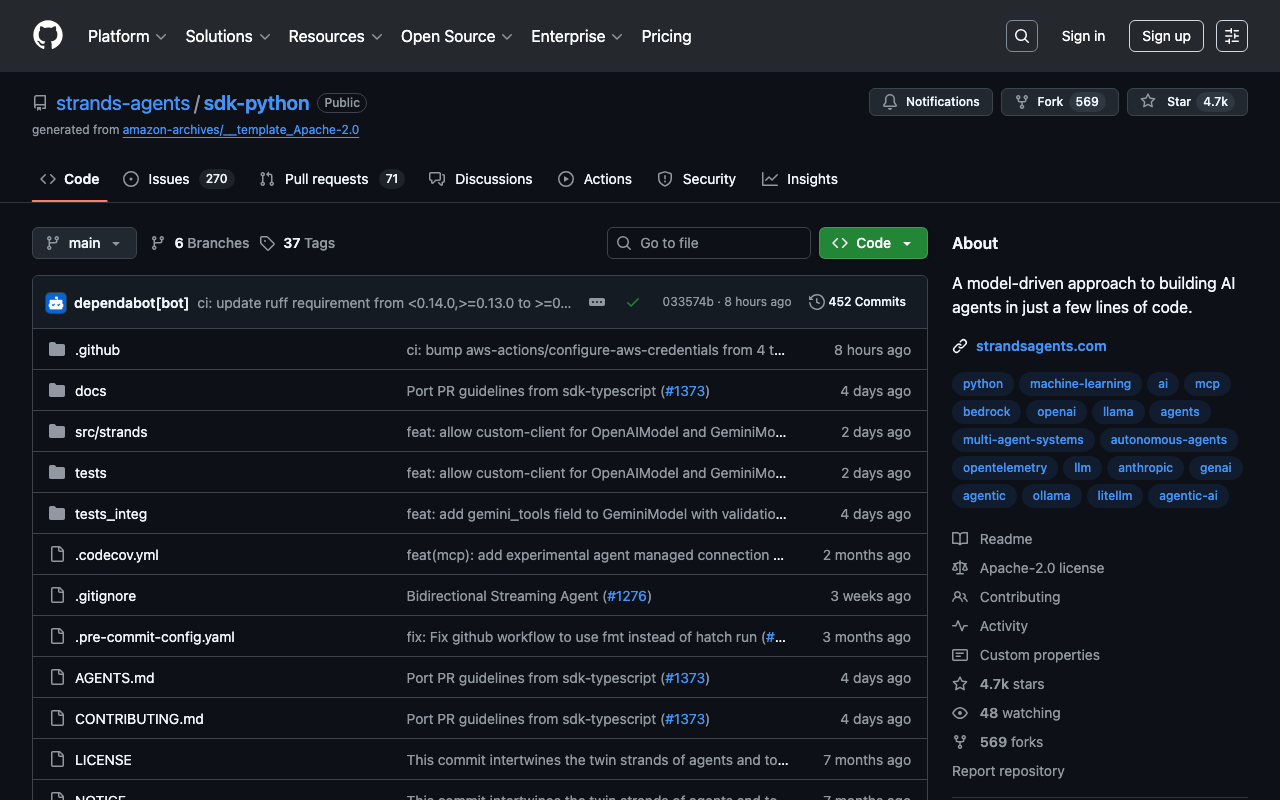The width and height of the screenshot is (1280, 800).
Task: Open strandsagents.com website link
Action: point(1041,346)
